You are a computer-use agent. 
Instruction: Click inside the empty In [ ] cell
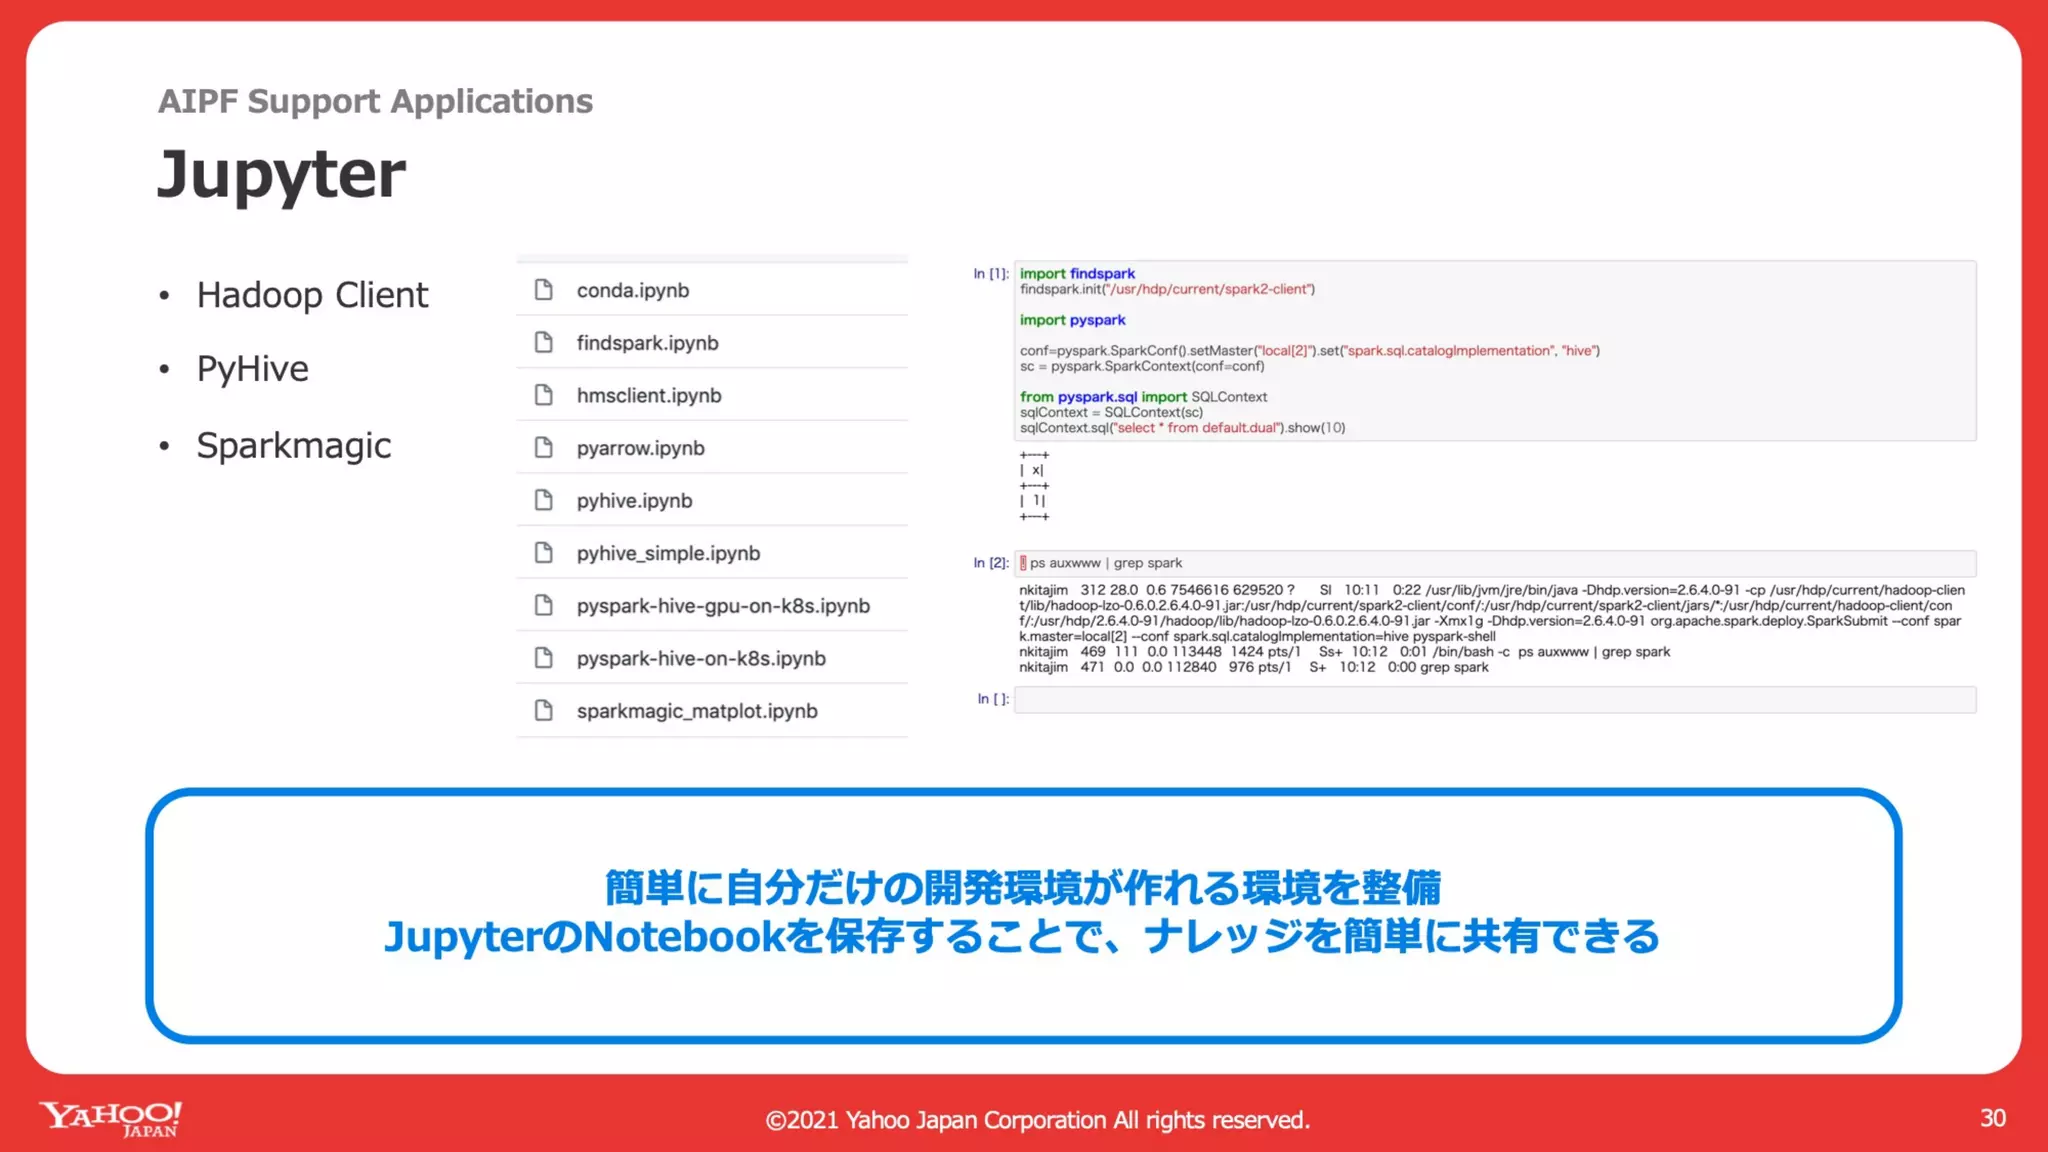point(1494,699)
